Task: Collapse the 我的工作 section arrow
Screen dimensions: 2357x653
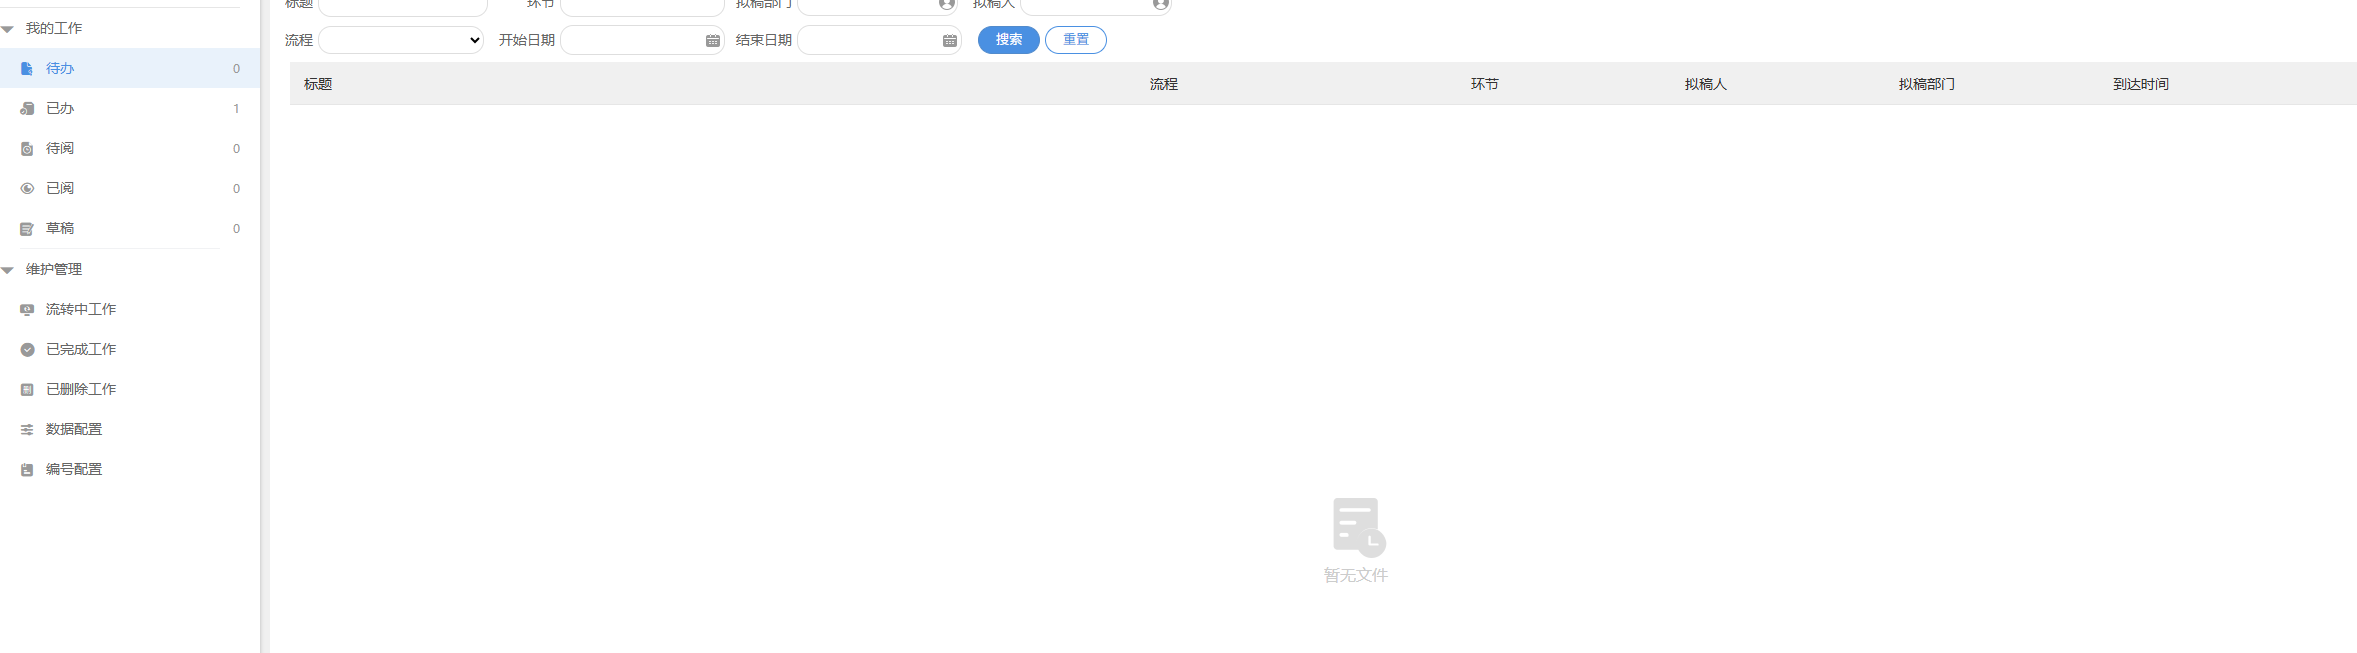Action: (8, 29)
